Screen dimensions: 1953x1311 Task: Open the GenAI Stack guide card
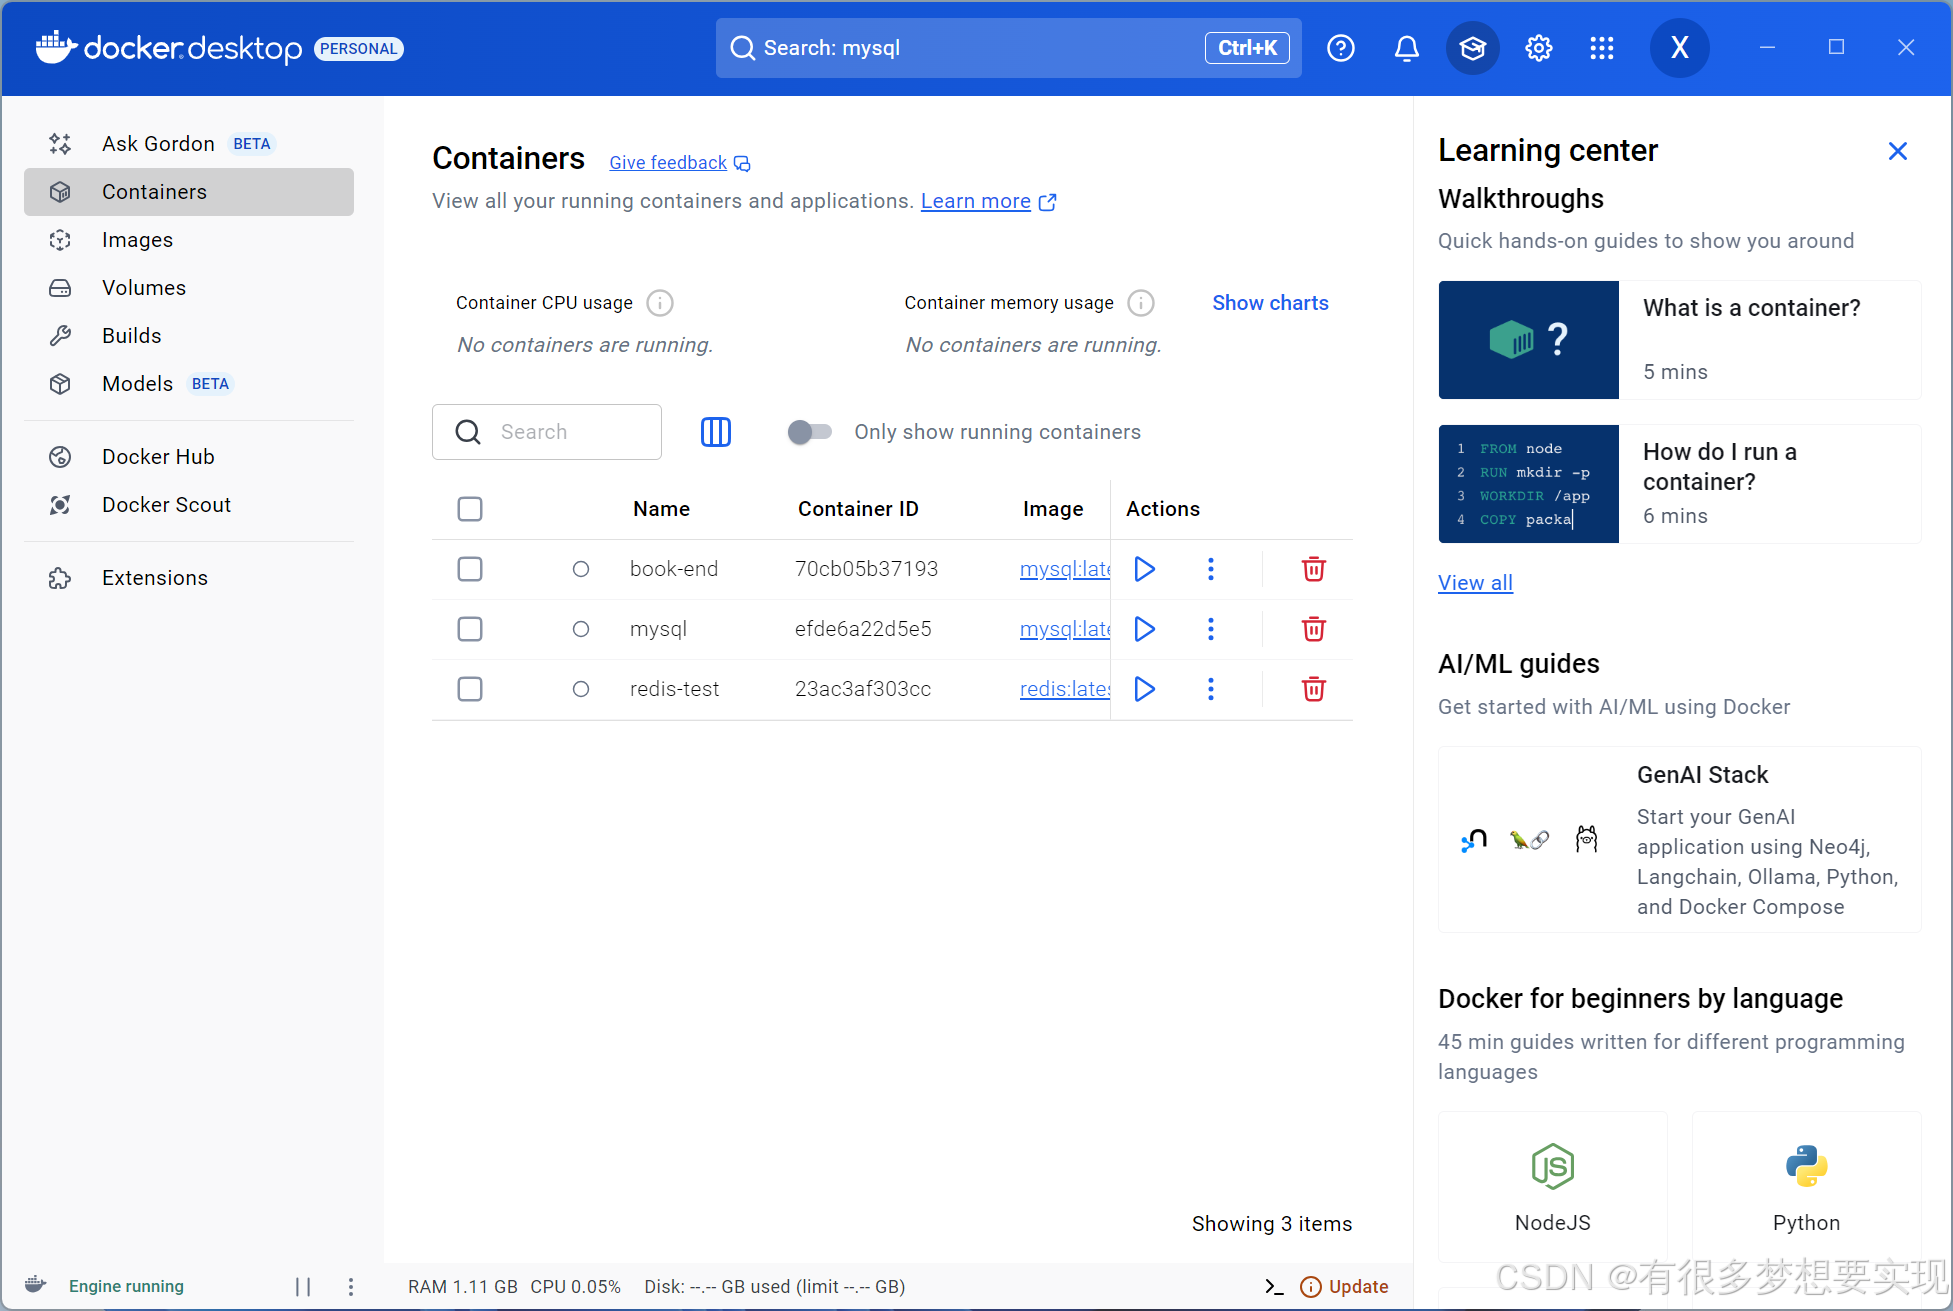pos(1679,840)
